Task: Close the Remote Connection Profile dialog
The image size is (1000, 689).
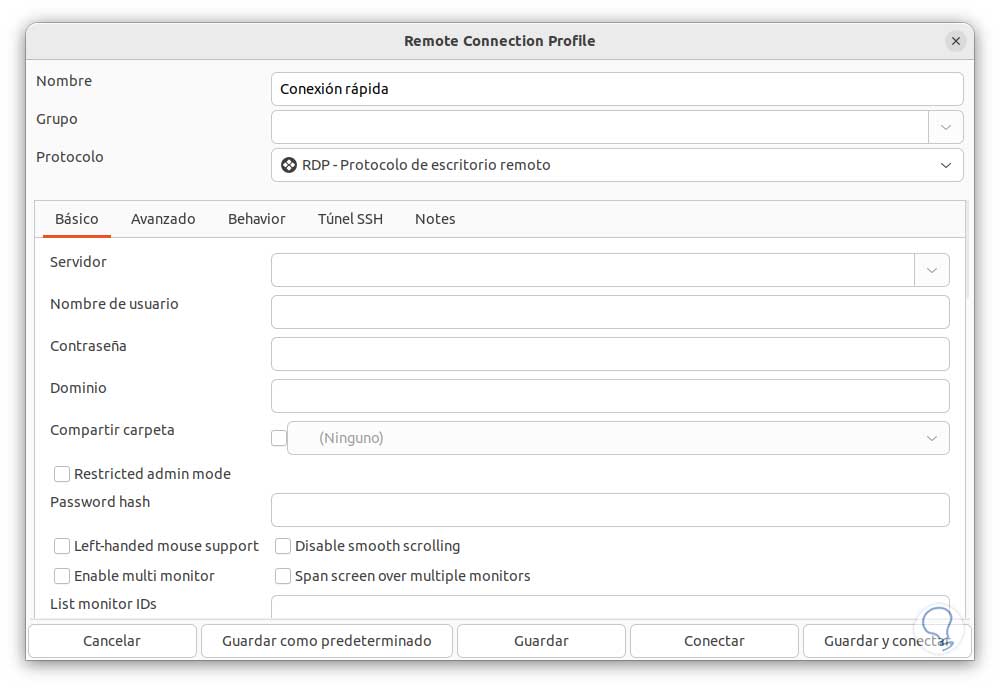Action: 955,41
